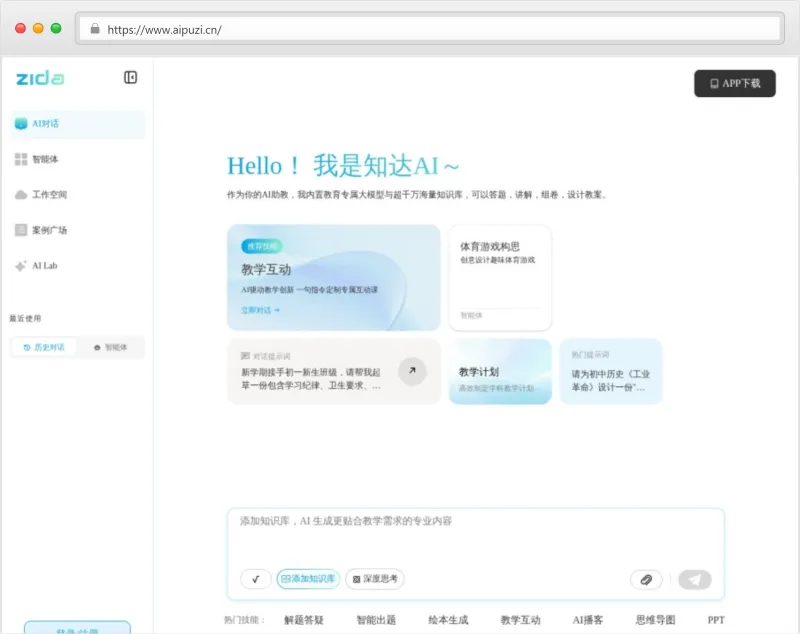Choose the 解题答疑 hot skill
This screenshot has width=800, height=634.
pos(304,620)
